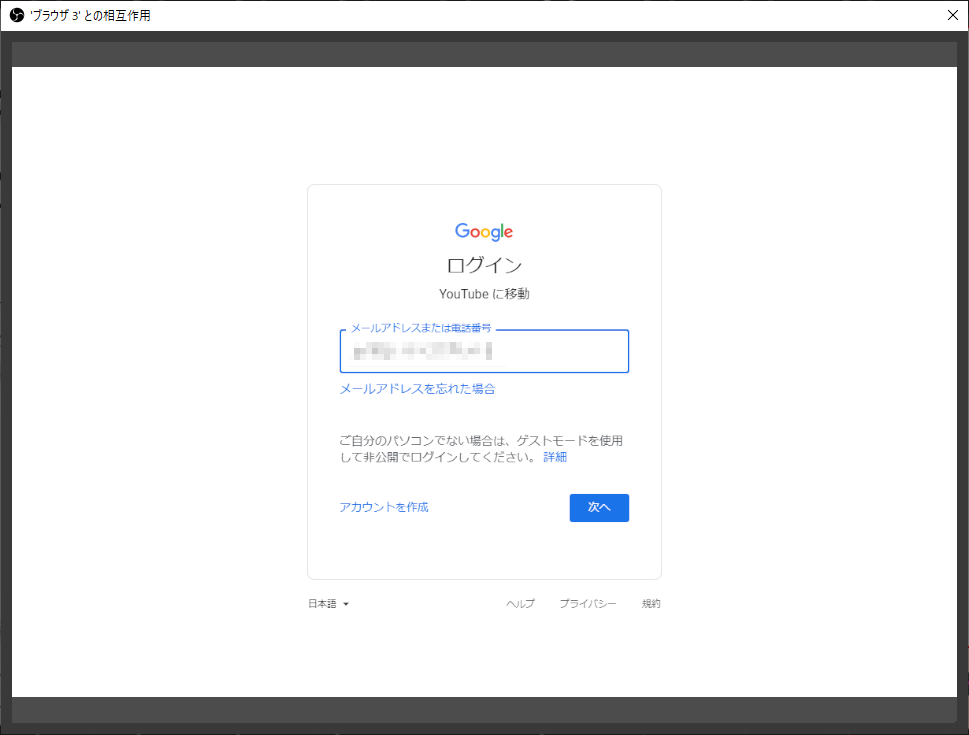Click the Google logo
The width and height of the screenshot is (969, 735).
tap(483, 231)
